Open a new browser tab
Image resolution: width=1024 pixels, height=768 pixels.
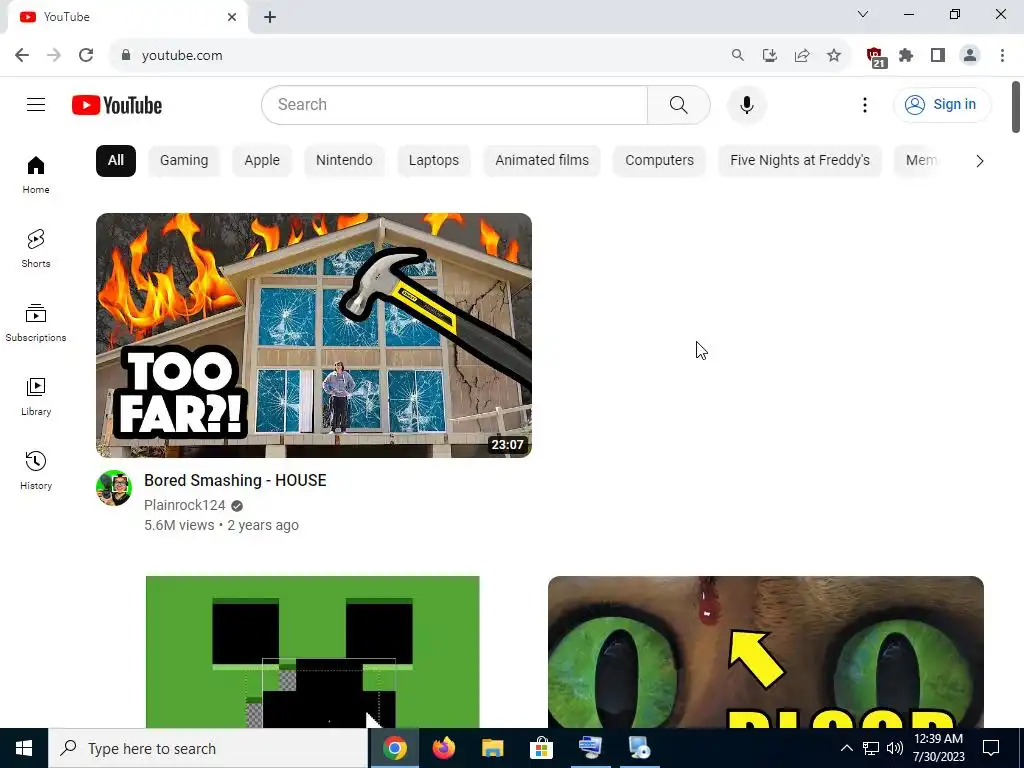270,18
